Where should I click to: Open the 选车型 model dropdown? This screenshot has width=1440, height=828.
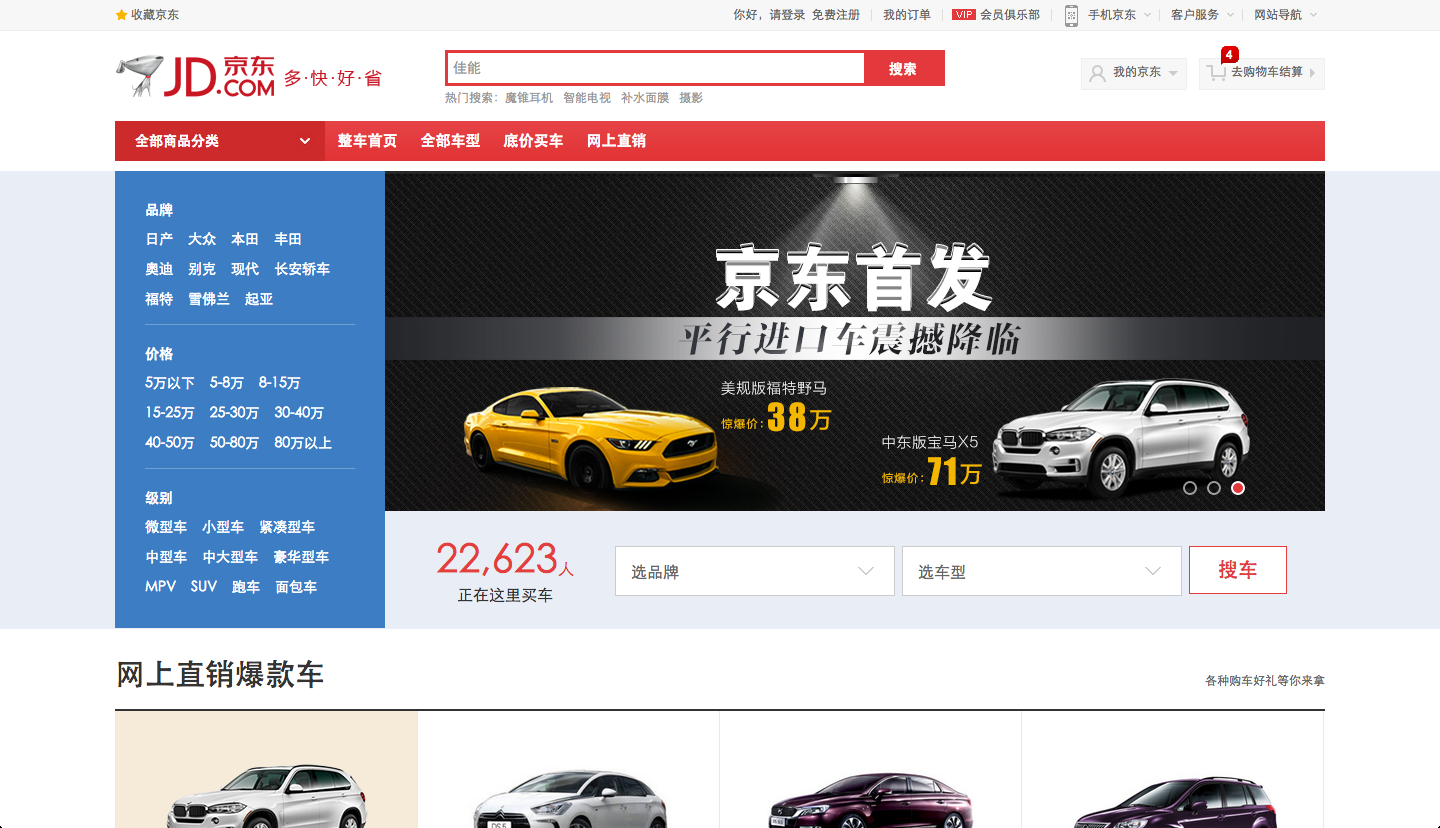(x=1042, y=571)
